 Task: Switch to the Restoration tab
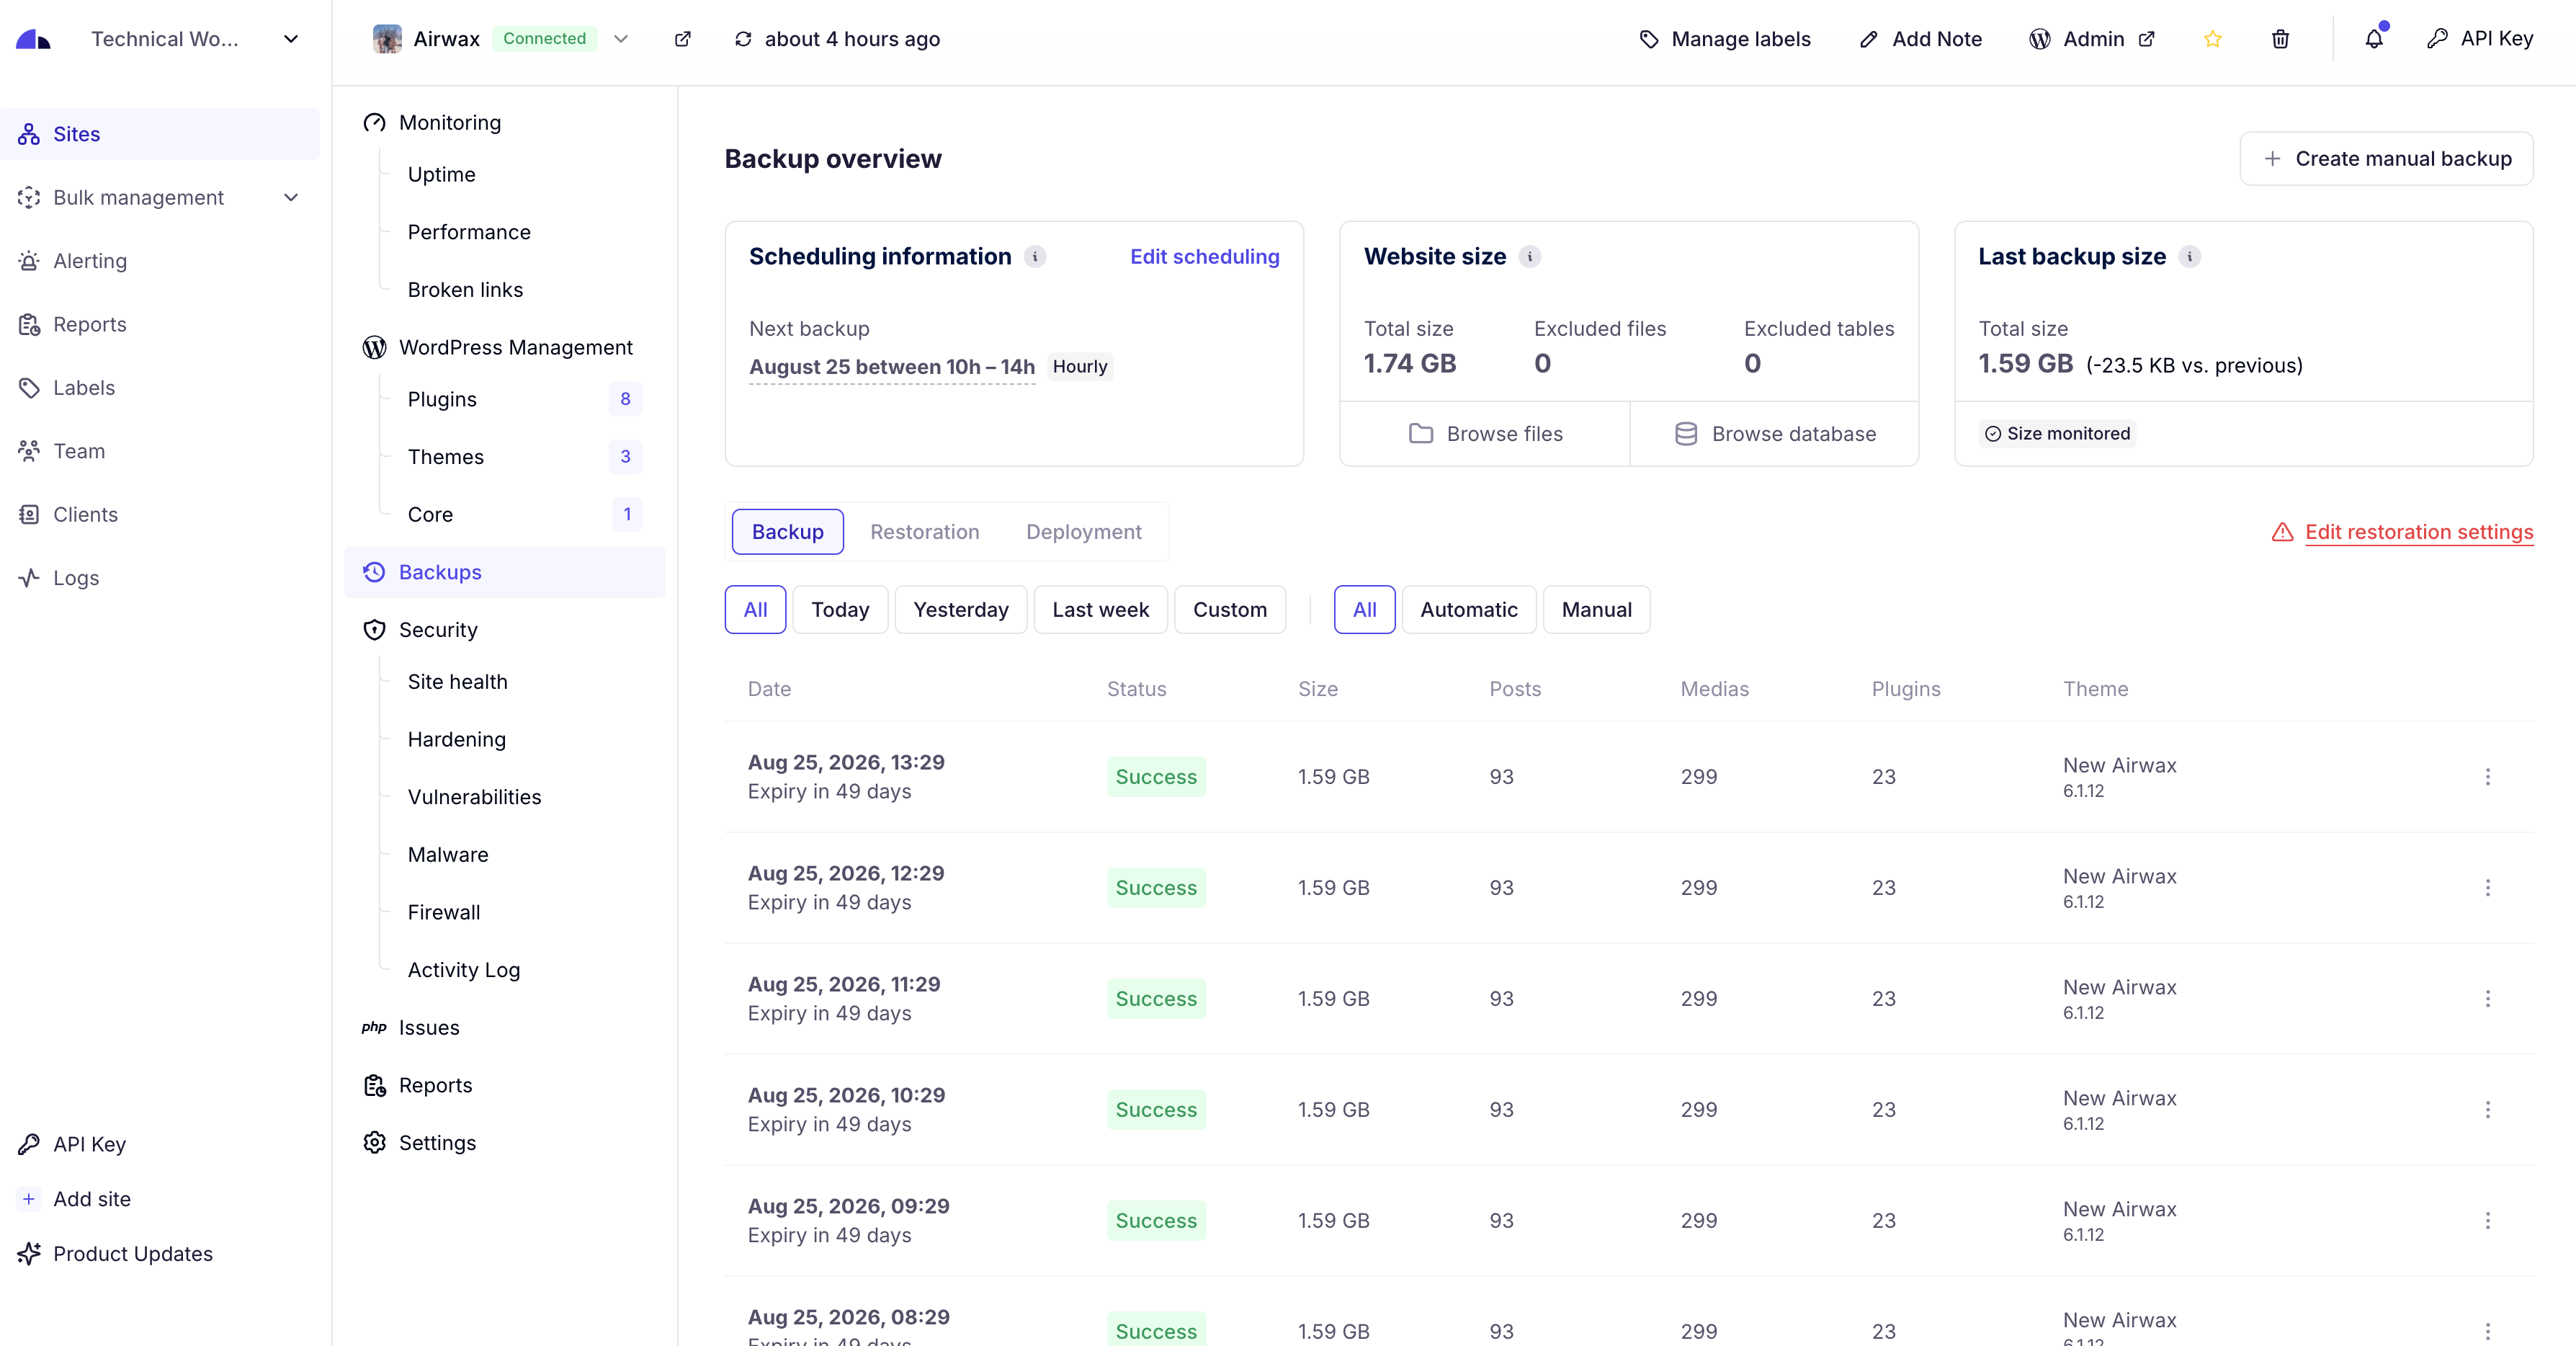924,532
